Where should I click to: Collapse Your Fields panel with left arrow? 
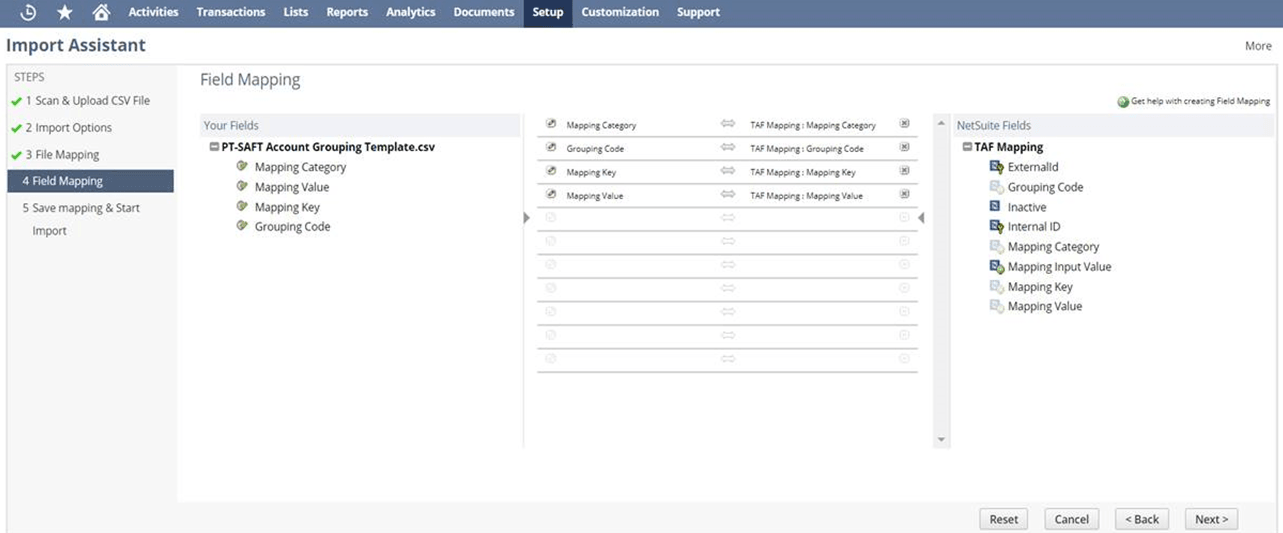point(527,217)
